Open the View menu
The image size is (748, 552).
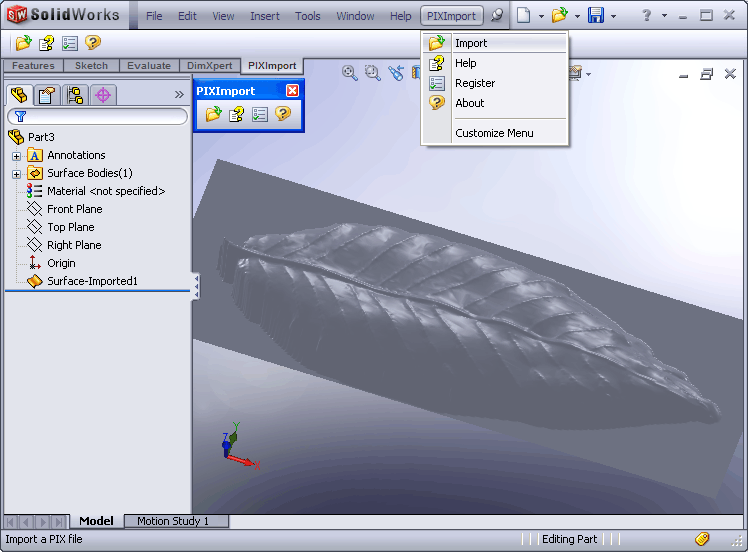click(x=223, y=16)
